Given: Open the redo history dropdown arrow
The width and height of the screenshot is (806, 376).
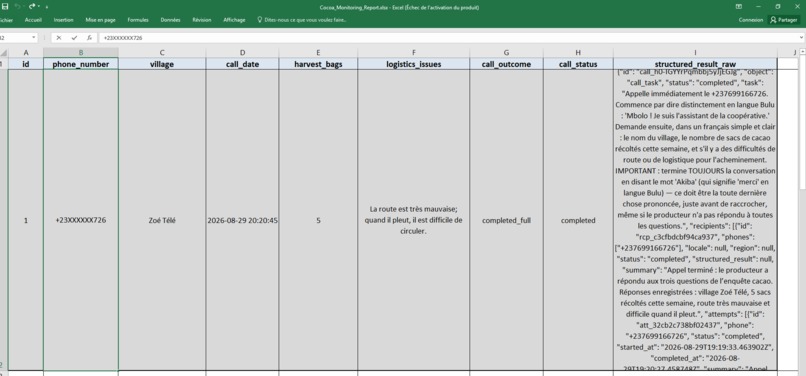Looking at the screenshot, I should (x=39, y=7).
